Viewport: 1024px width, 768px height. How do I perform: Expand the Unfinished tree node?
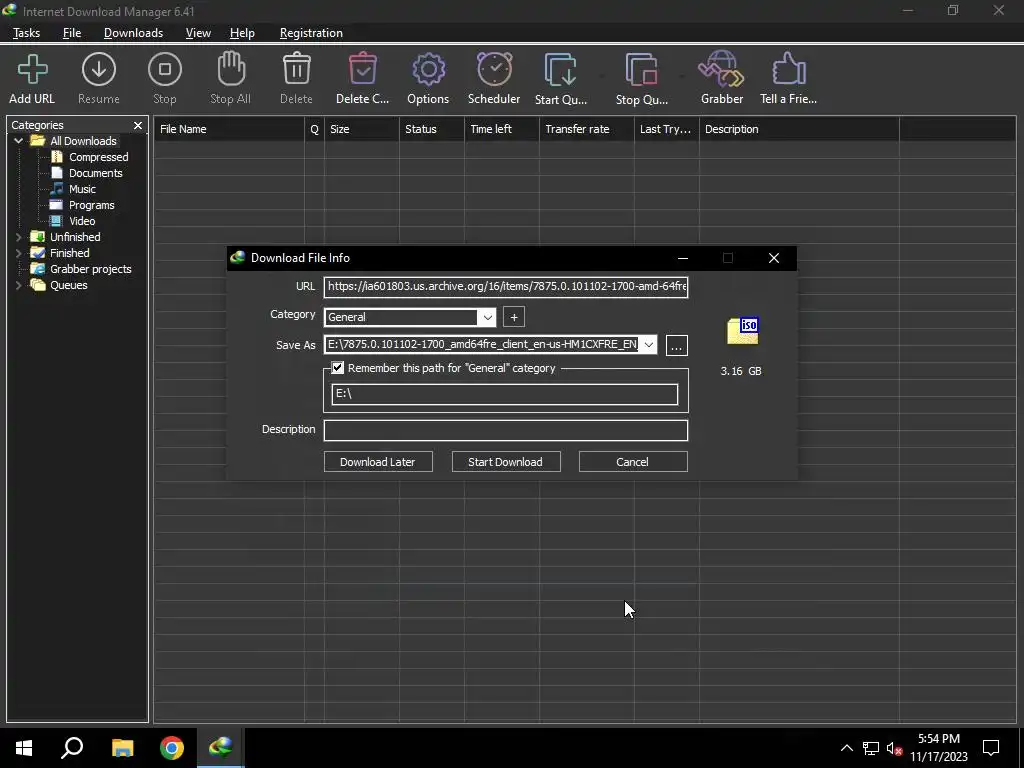18,237
